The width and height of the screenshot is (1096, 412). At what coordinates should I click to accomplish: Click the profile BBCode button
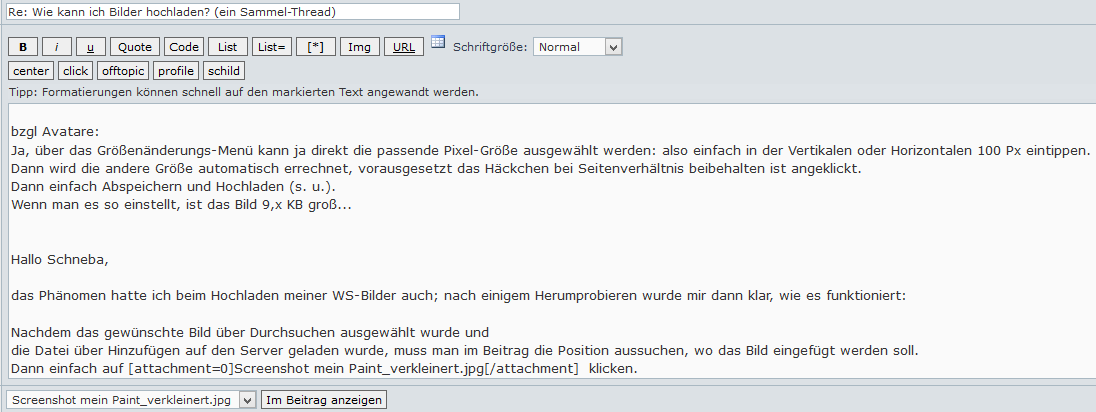(x=176, y=71)
